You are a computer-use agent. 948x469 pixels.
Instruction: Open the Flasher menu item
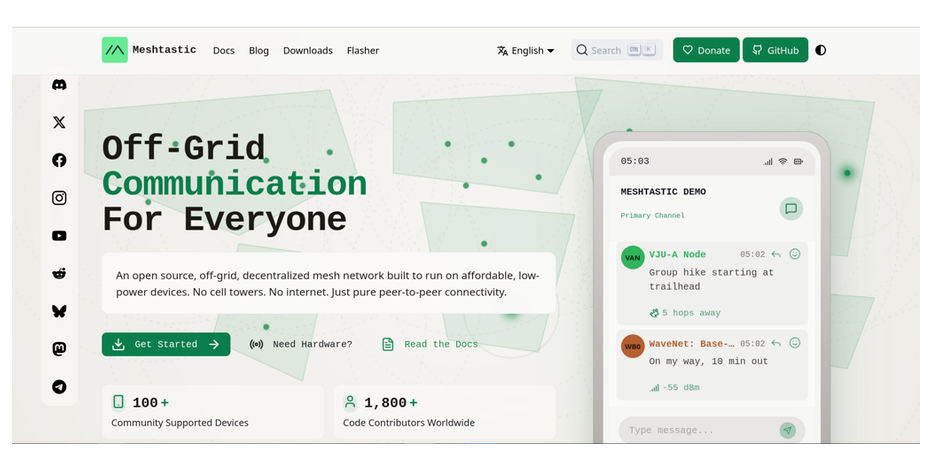(363, 51)
